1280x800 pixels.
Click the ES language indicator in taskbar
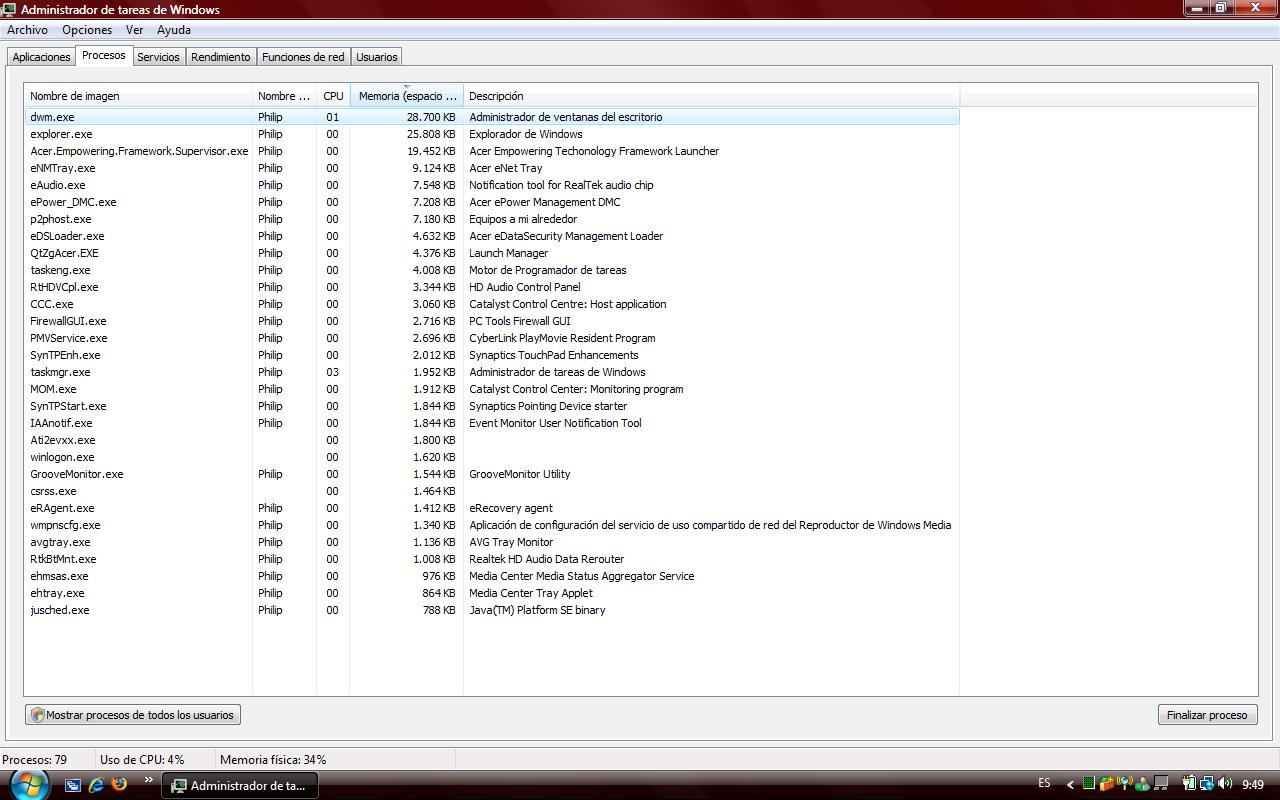click(1044, 784)
